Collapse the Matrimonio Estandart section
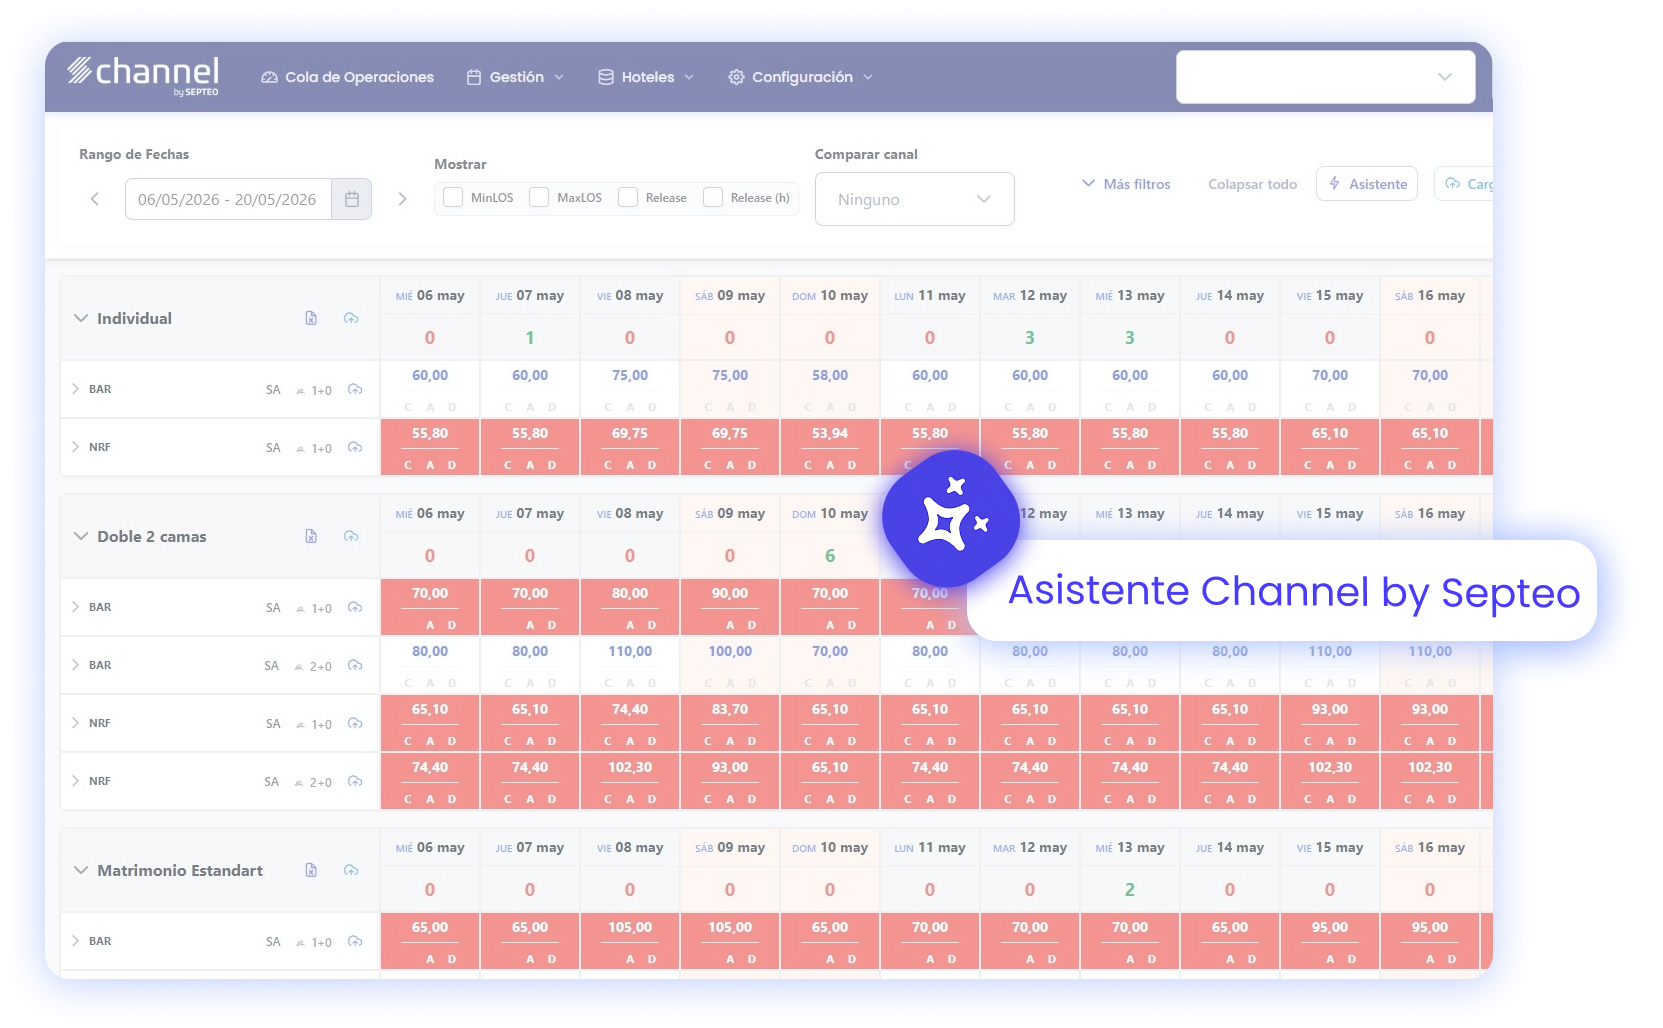Image resolution: width=1663 pixels, height=1028 pixels. [81, 870]
